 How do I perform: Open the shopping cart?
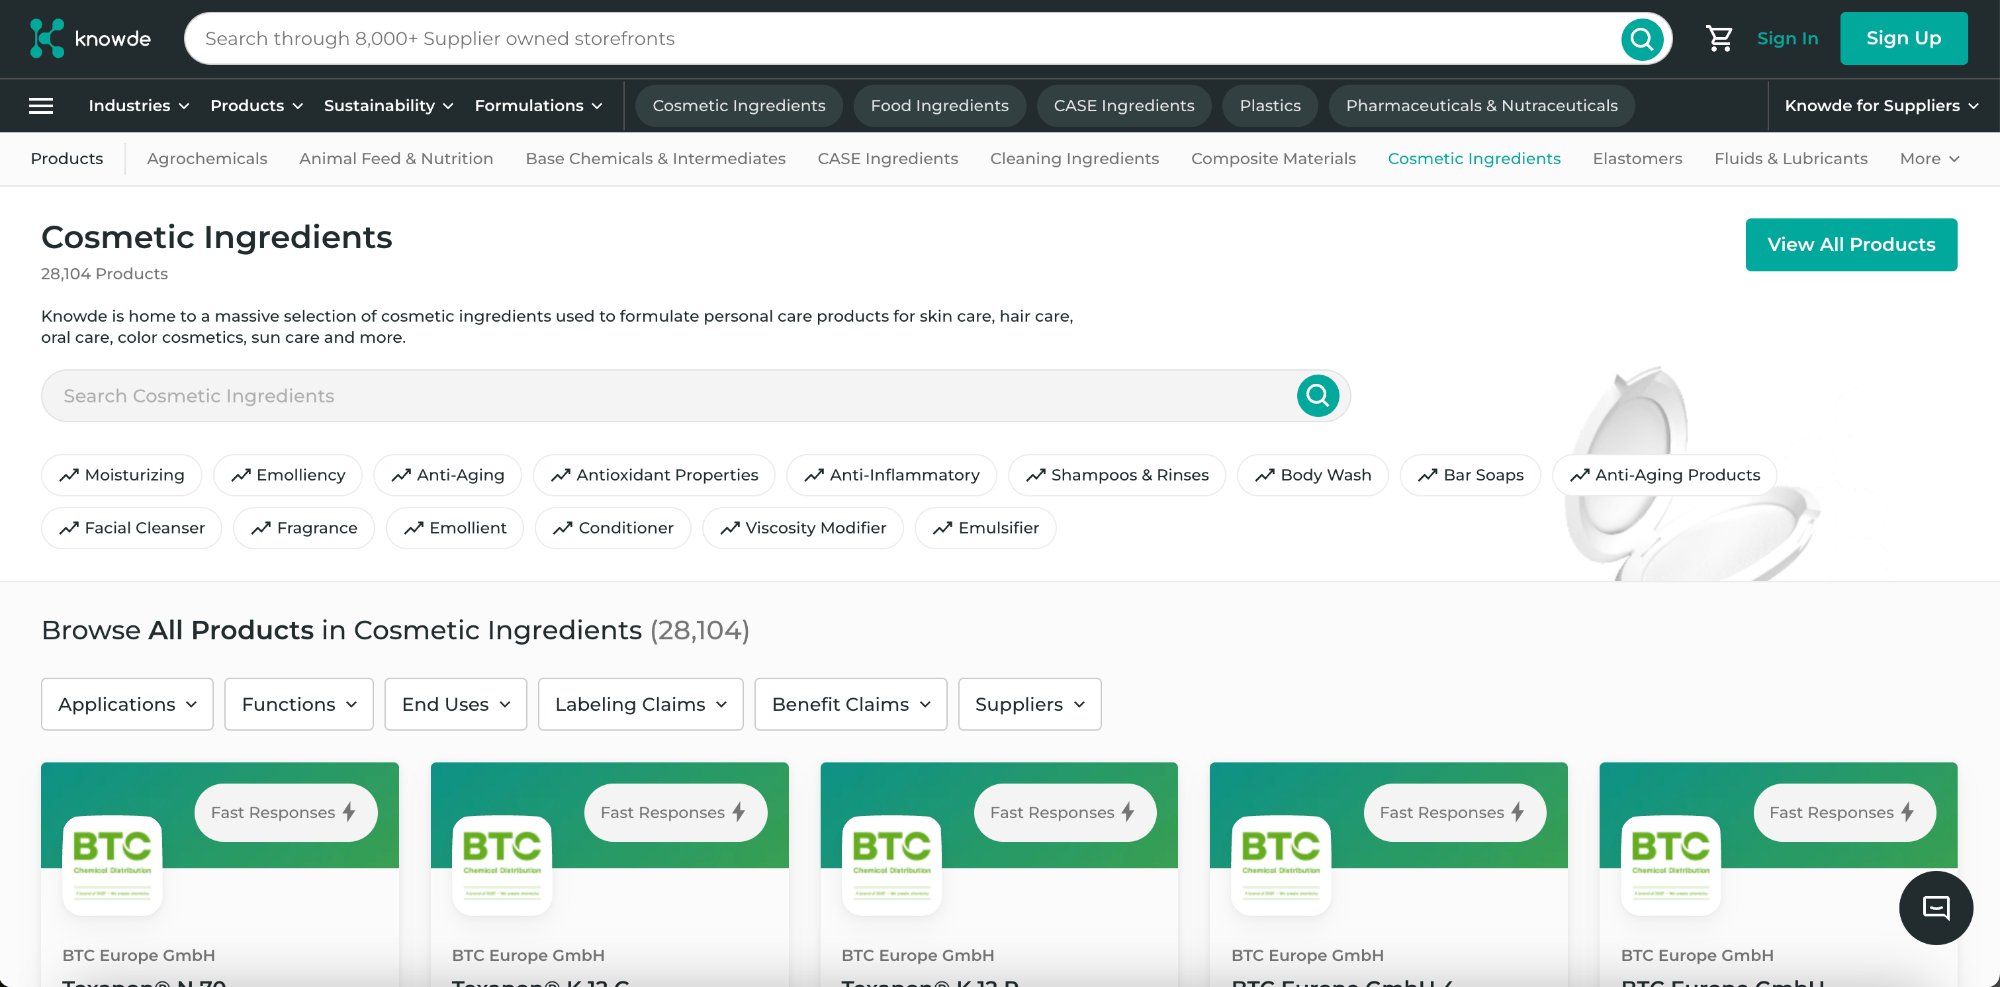[1719, 38]
